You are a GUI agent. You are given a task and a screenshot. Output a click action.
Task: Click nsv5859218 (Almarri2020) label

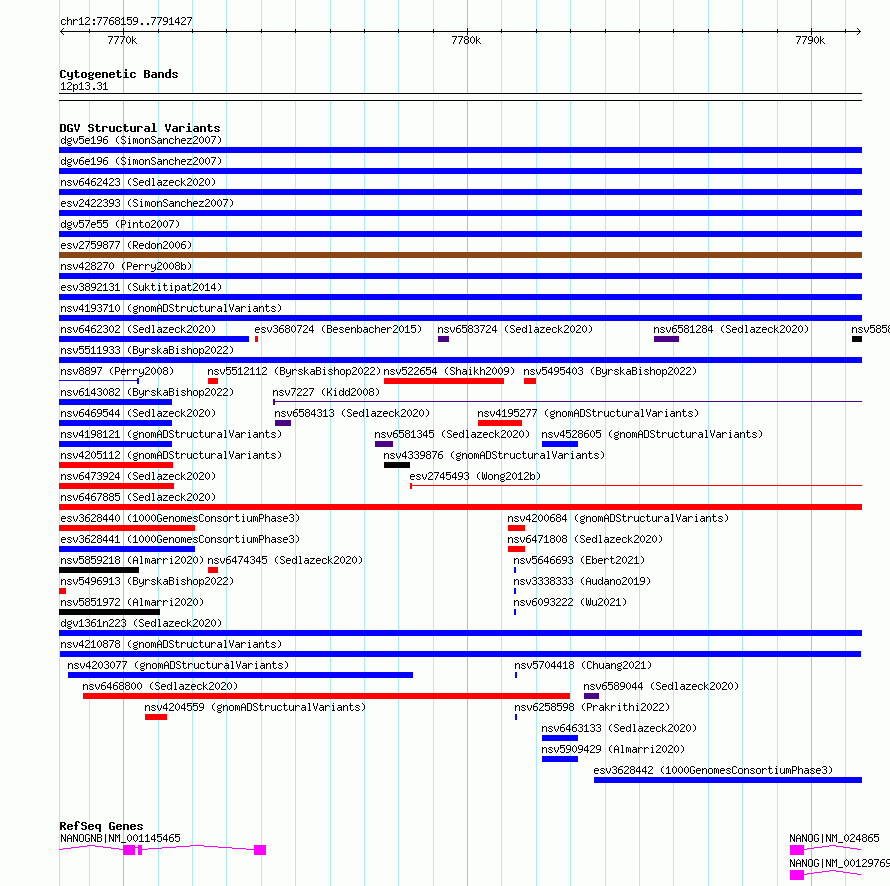pyautogui.click(x=132, y=560)
